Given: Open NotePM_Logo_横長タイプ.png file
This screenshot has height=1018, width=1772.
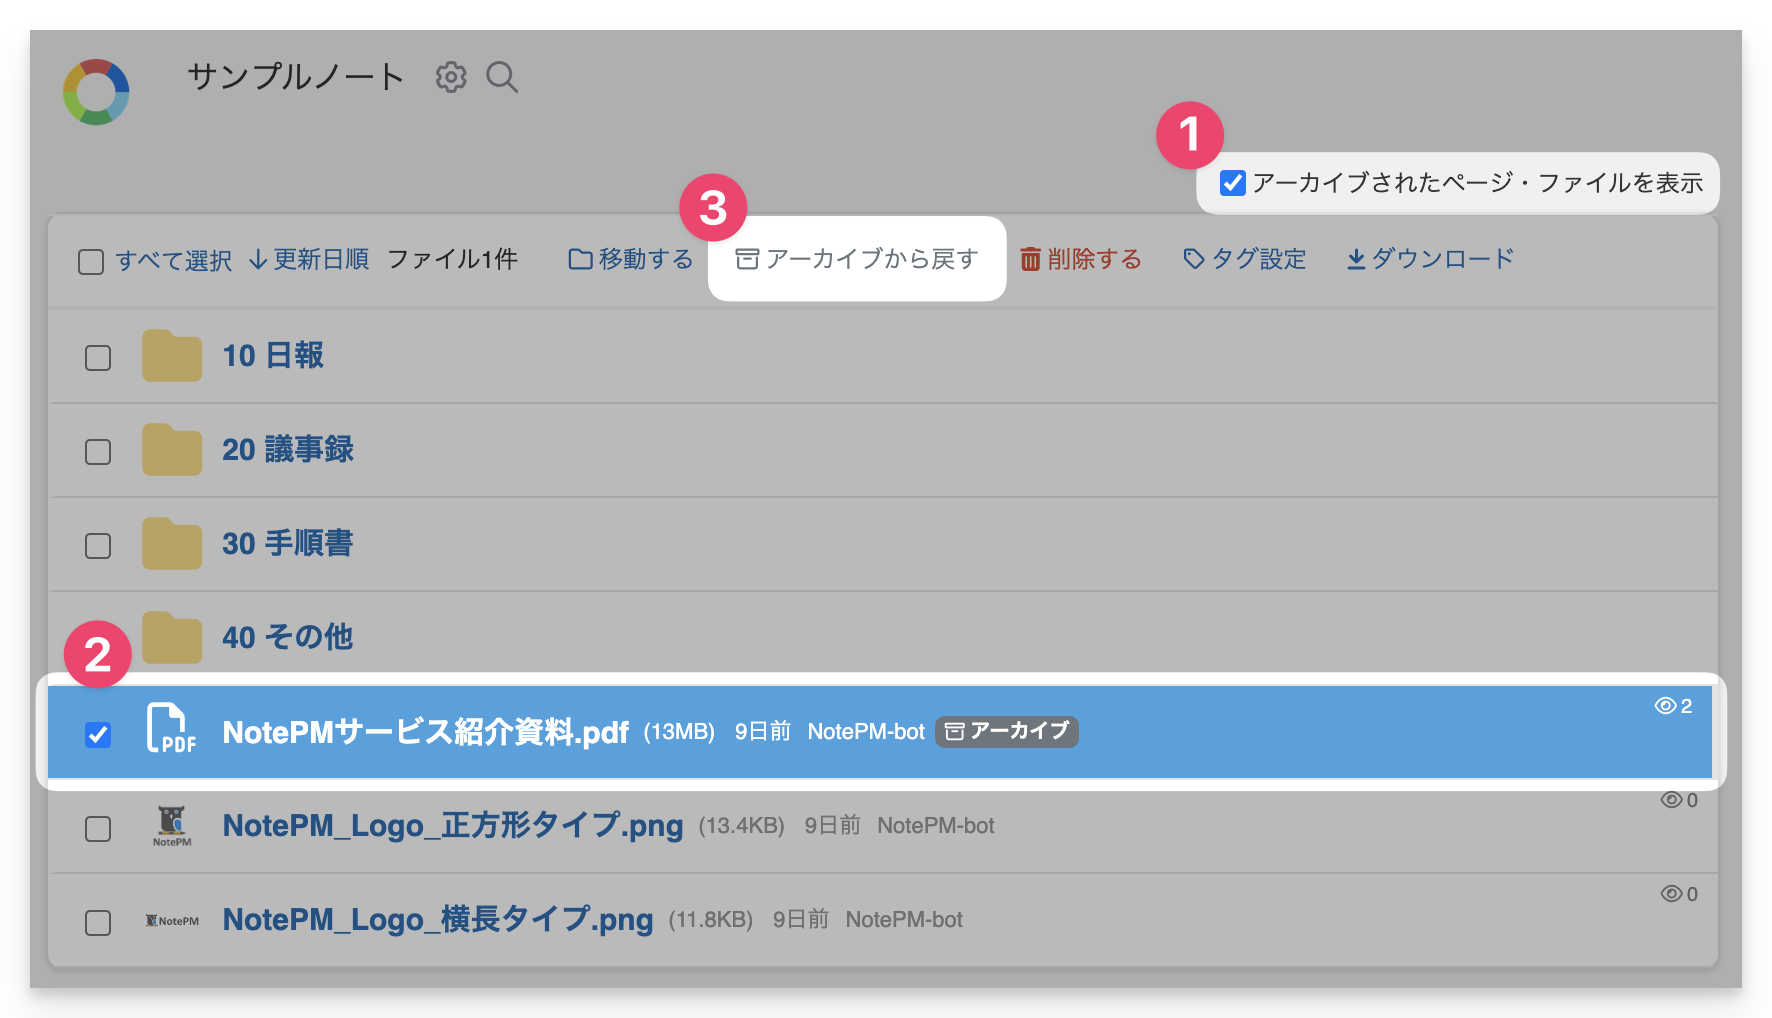Looking at the screenshot, I should [438, 920].
